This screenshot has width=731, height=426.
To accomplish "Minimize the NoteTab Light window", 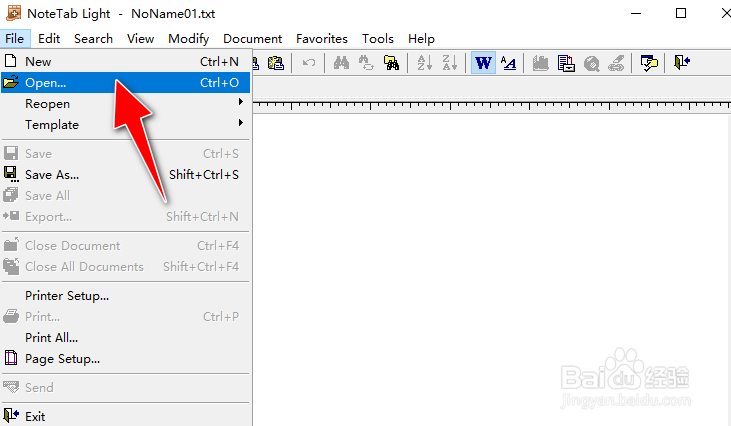I will pos(636,14).
